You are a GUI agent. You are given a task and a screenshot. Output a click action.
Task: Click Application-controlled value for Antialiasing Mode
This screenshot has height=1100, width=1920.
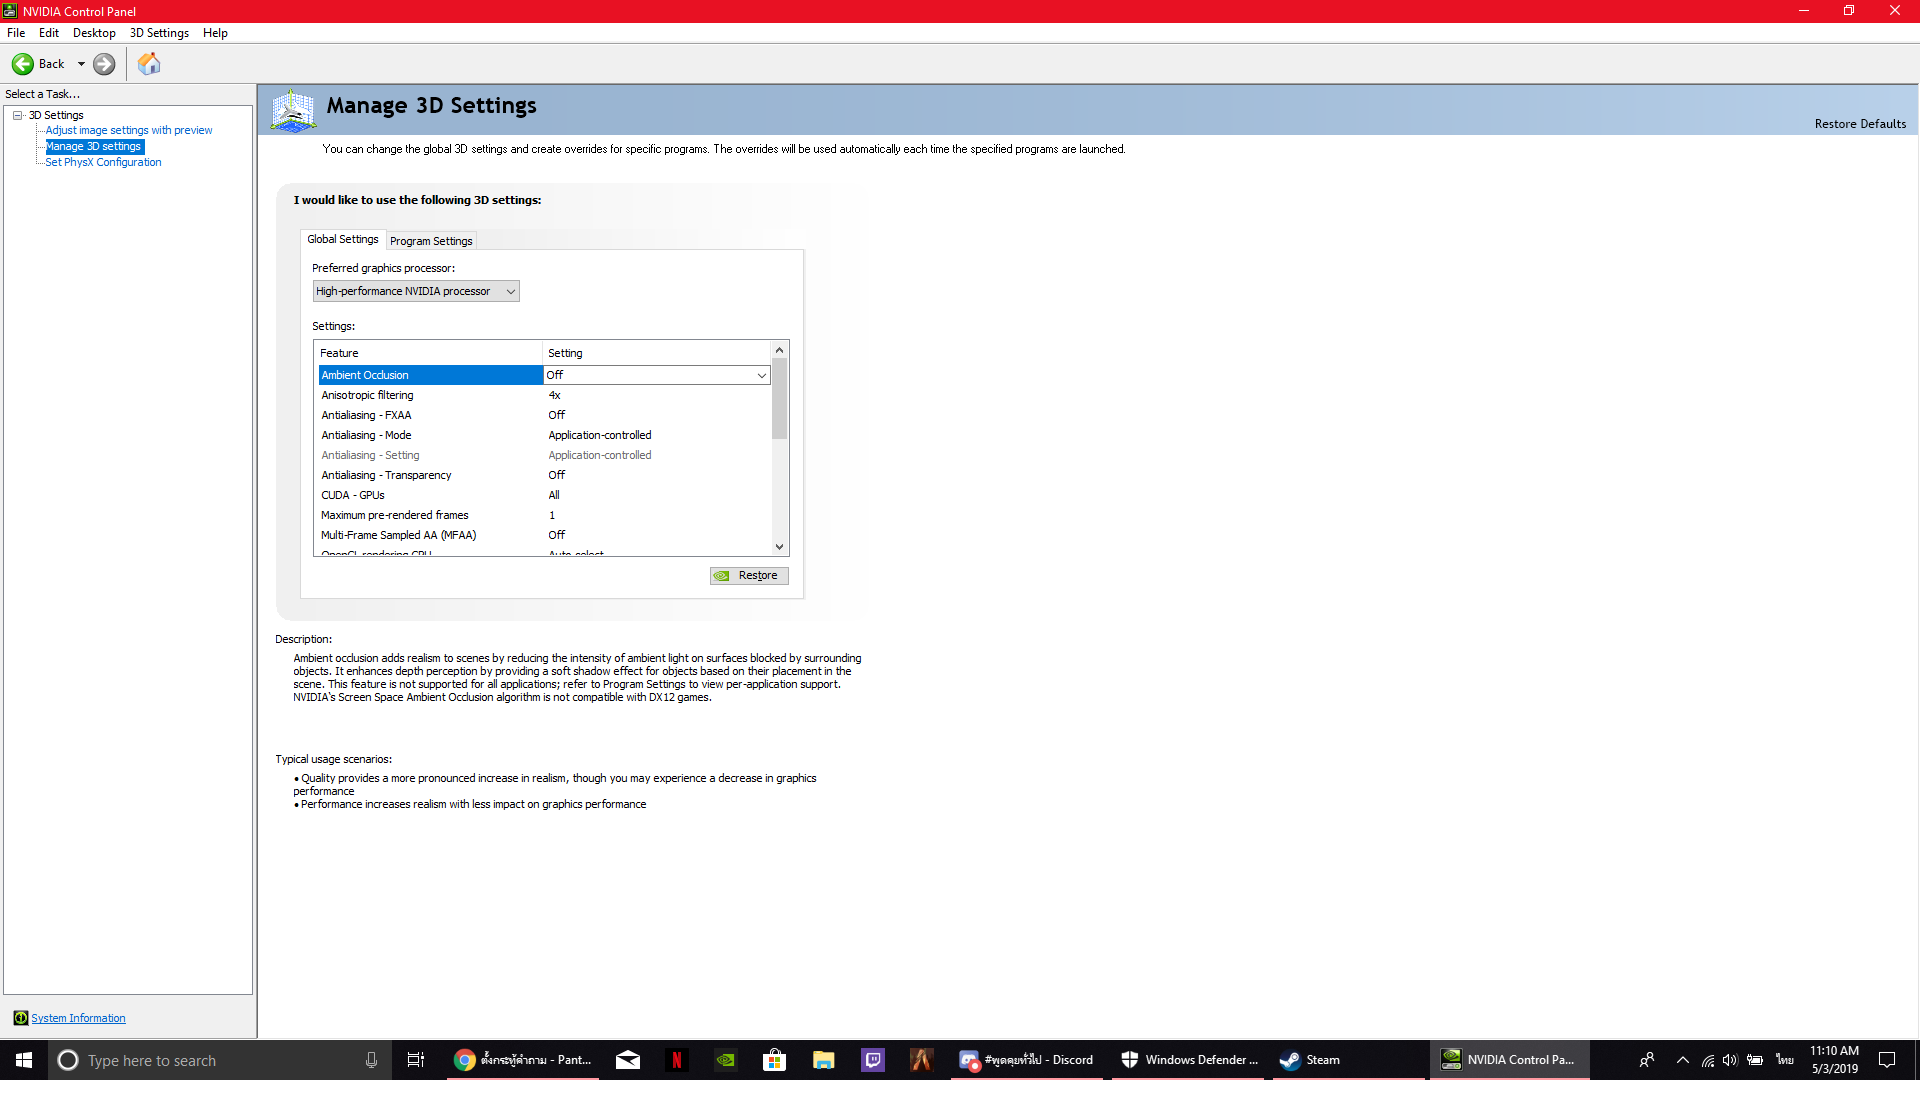pyautogui.click(x=600, y=435)
